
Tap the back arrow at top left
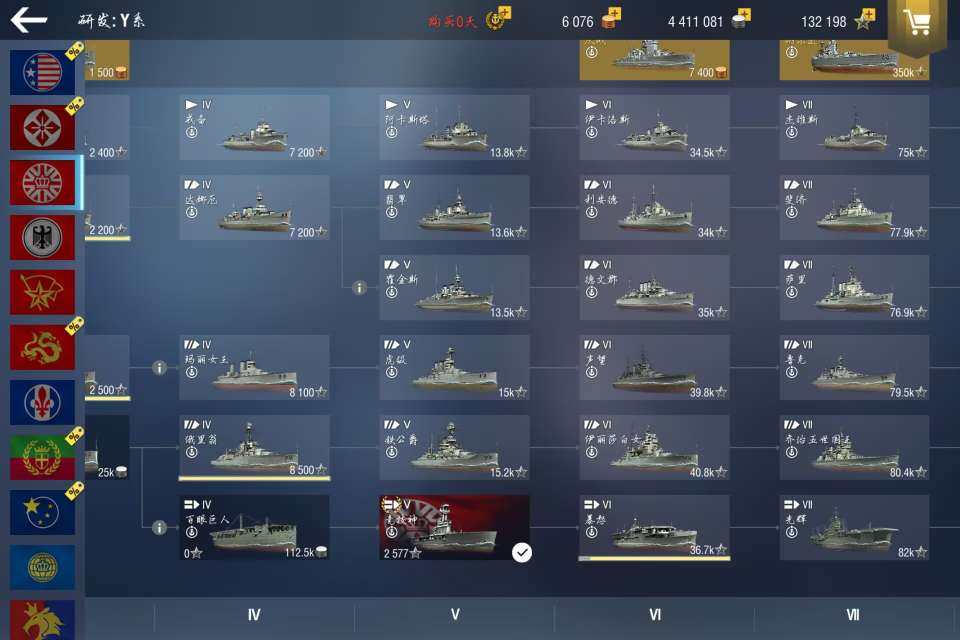pyautogui.click(x=29, y=20)
